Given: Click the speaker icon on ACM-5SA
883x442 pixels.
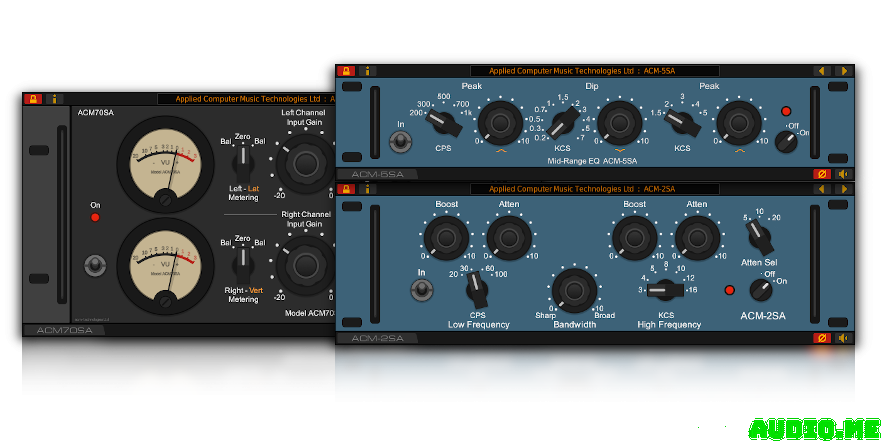Looking at the screenshot, I should tap(842, 174).
